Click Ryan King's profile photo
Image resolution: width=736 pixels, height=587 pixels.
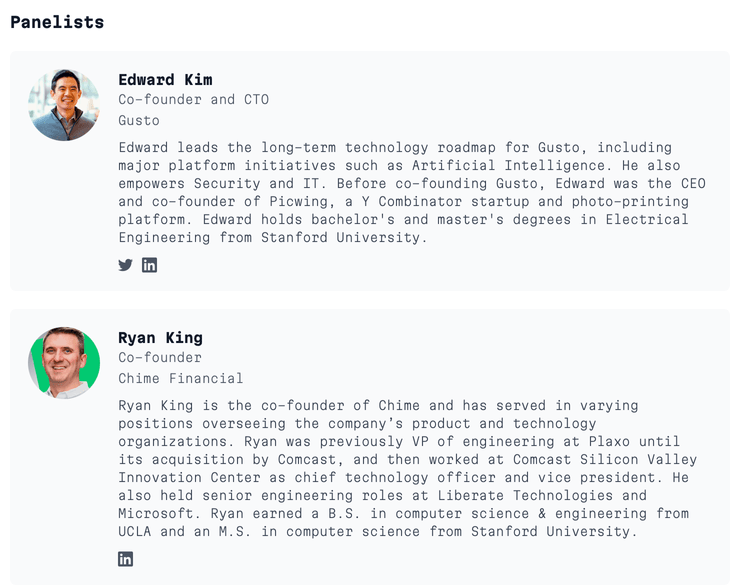pos(64,363)
